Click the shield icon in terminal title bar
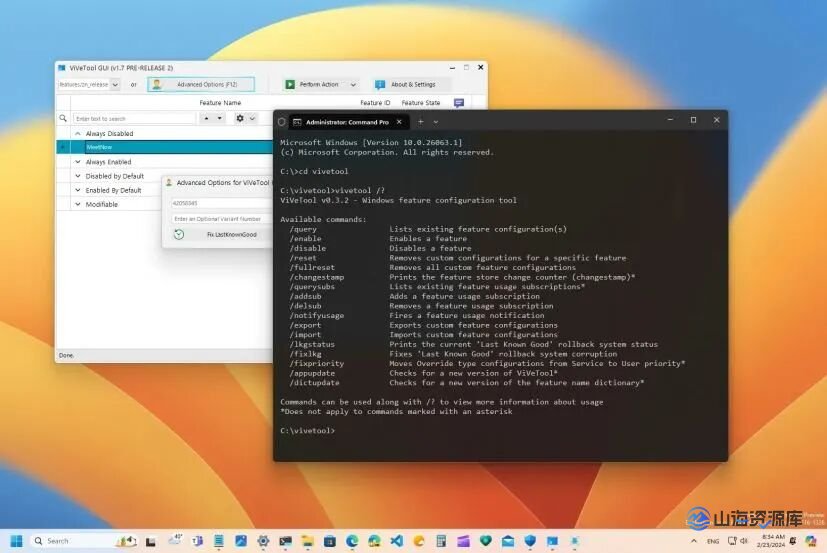 [x=282, y=121]
